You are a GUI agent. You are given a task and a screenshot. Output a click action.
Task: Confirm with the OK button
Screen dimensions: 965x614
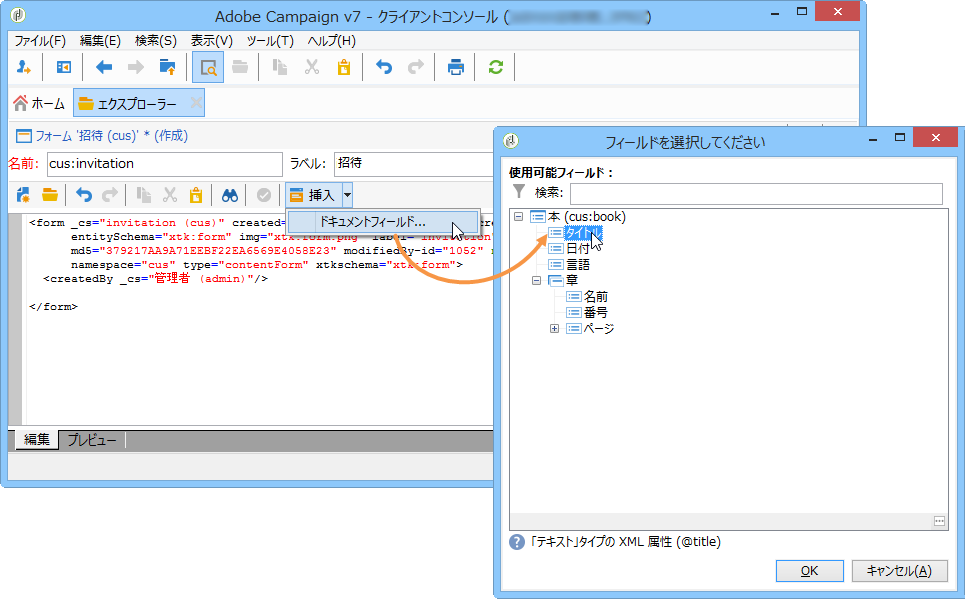pyautogui.click(x=809, y=571)
